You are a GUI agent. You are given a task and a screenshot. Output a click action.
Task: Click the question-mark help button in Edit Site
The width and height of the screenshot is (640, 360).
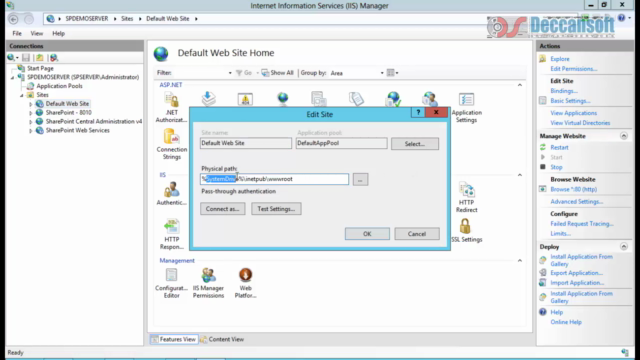(x=418, y=112)
